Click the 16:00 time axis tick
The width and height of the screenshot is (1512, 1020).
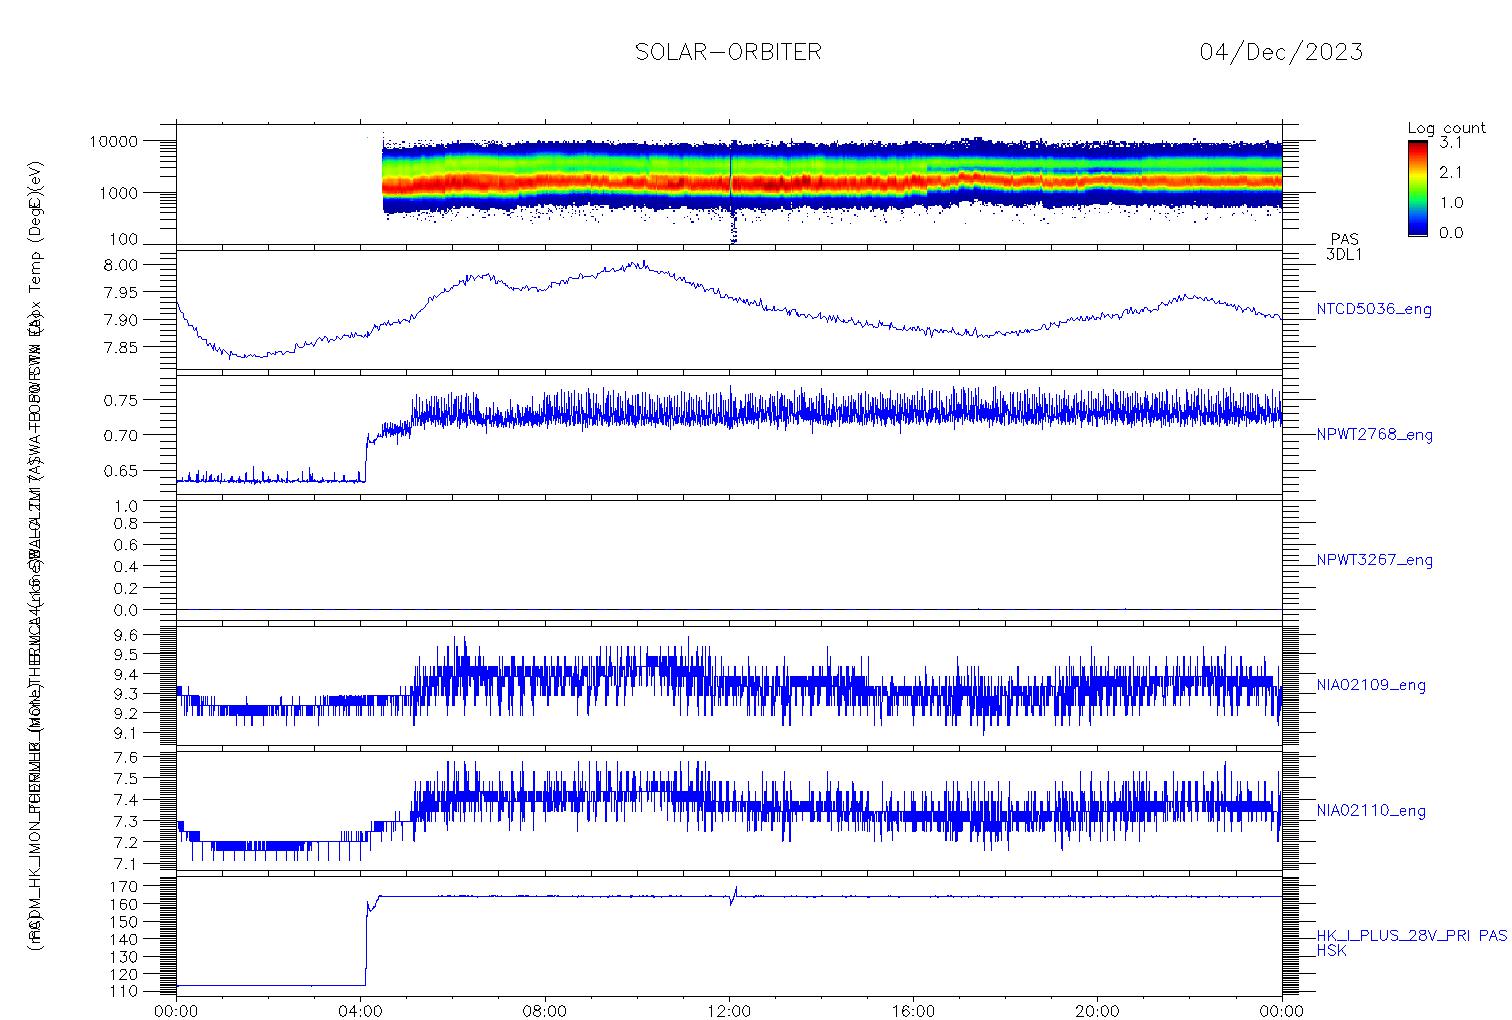[913, 1011]
